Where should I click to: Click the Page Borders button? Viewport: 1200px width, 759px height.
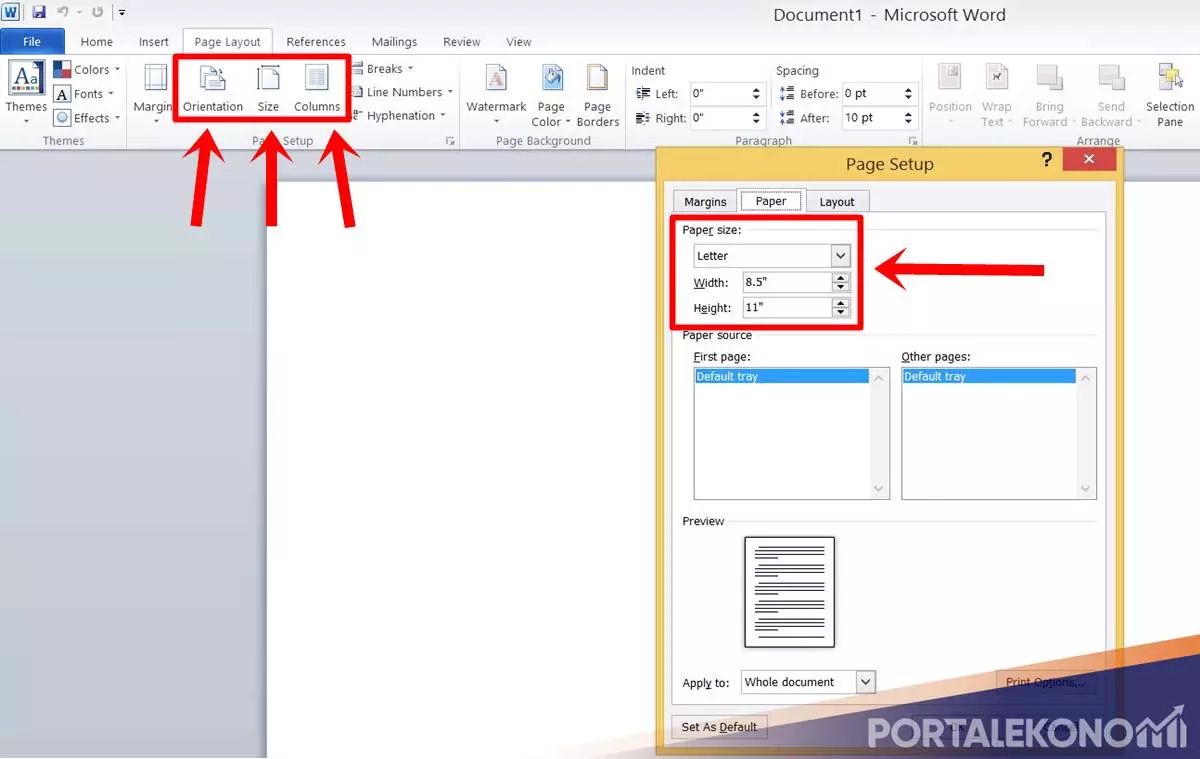(x=598, y=95)
